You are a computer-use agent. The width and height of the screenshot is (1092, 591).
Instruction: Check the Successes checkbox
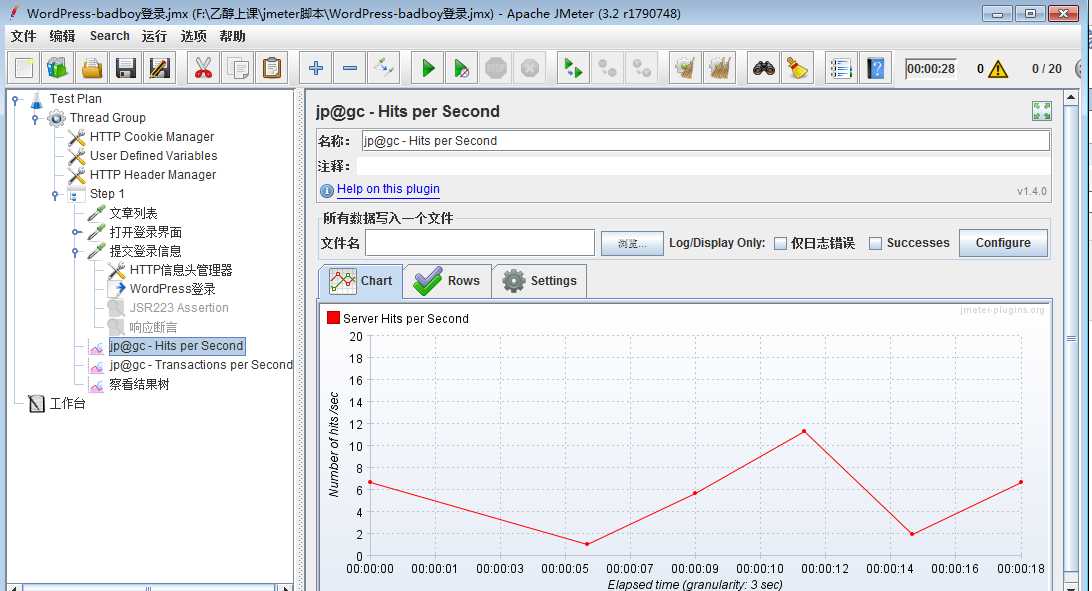pyautogui.click(x=875, y=243)
